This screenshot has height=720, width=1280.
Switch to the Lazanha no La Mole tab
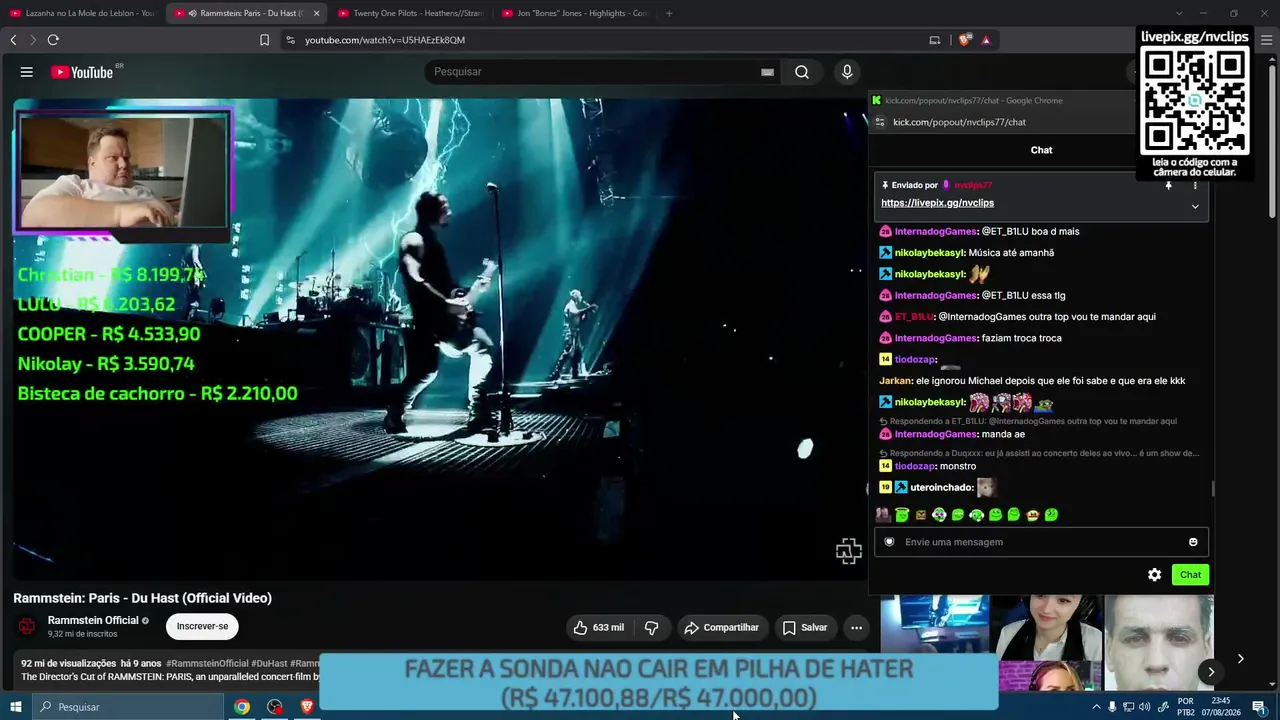pyautogui.click(x=83, y=13)
